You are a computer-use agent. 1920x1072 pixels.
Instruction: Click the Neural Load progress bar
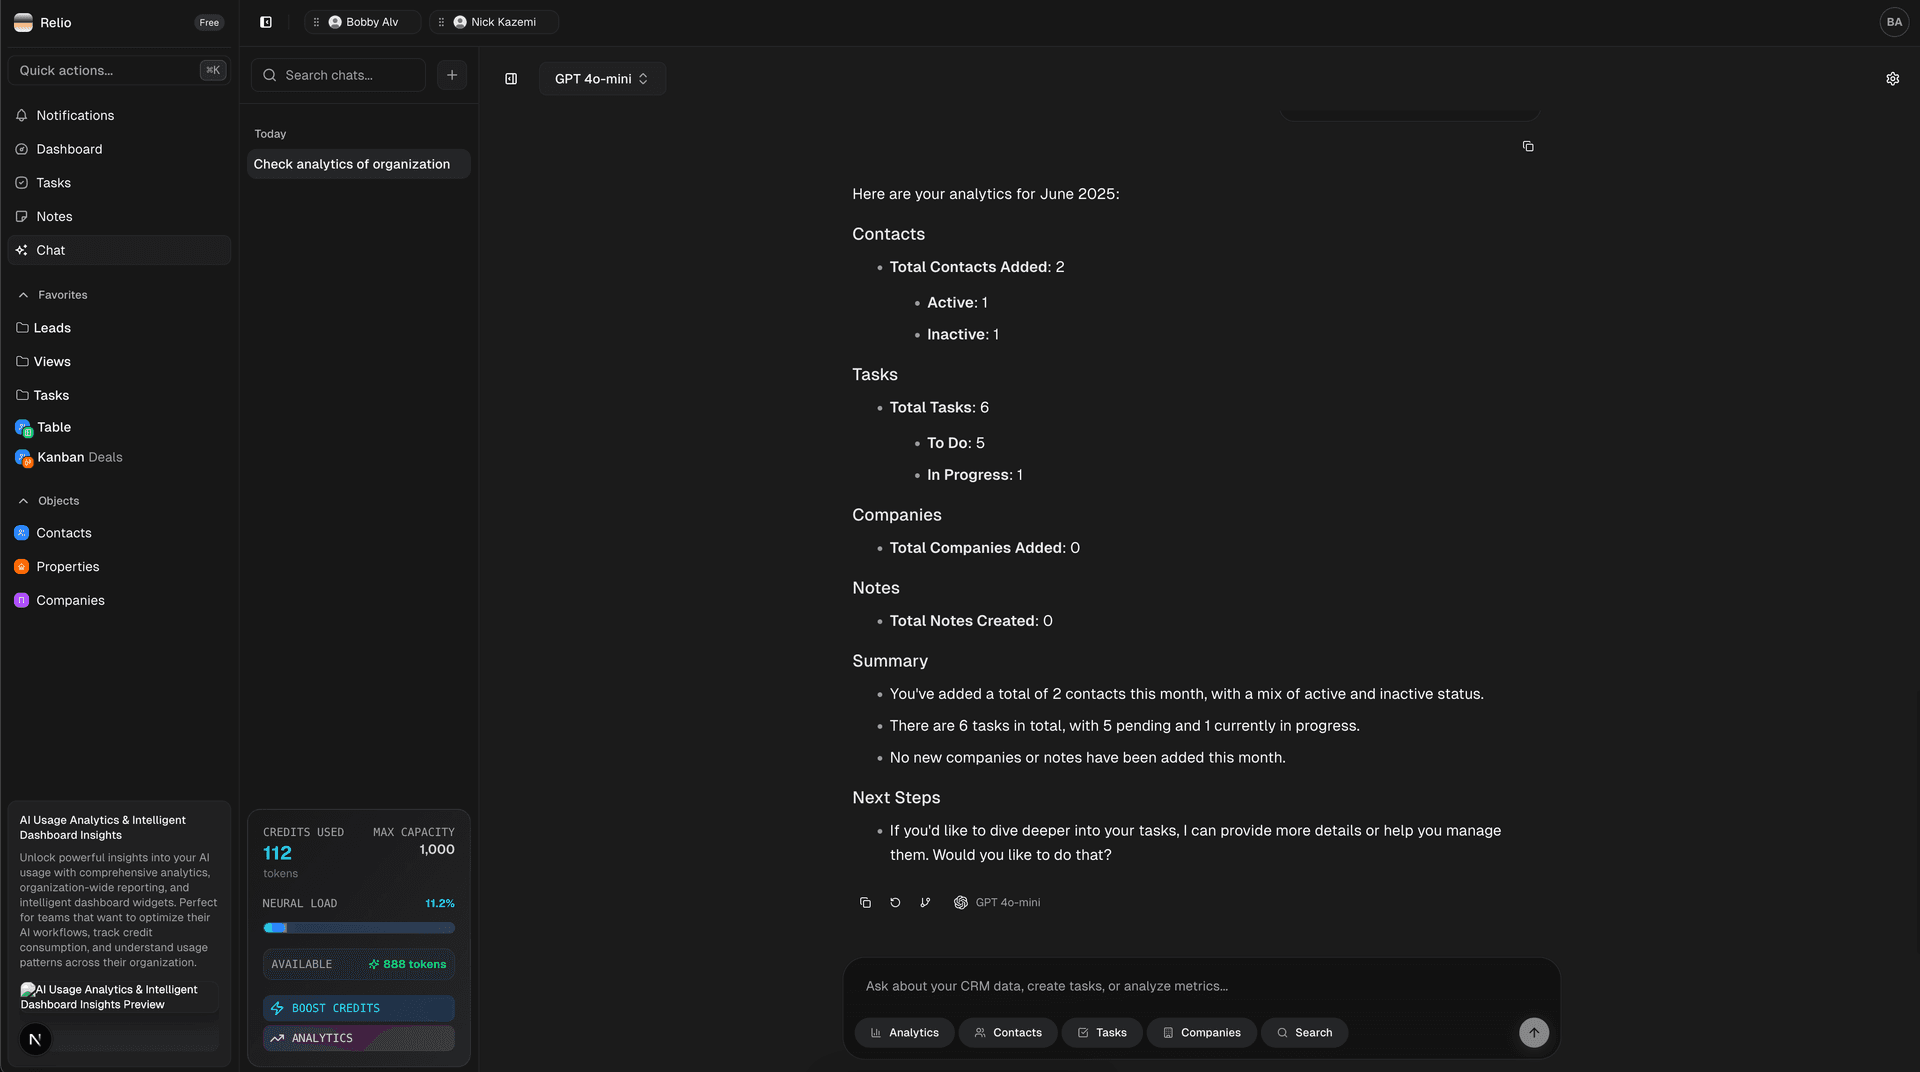coord(358,927)
